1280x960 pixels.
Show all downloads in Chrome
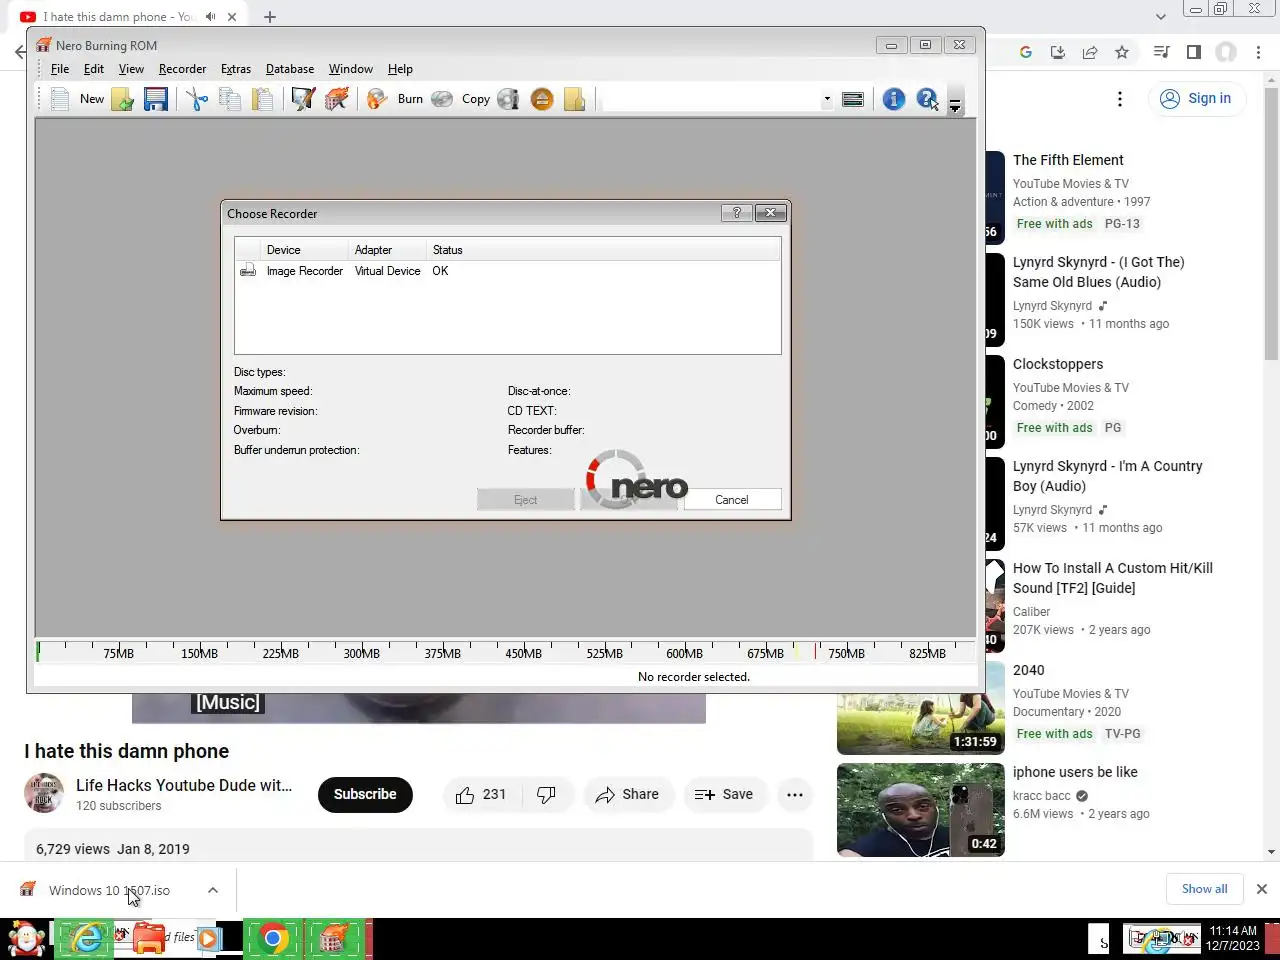1204,889
